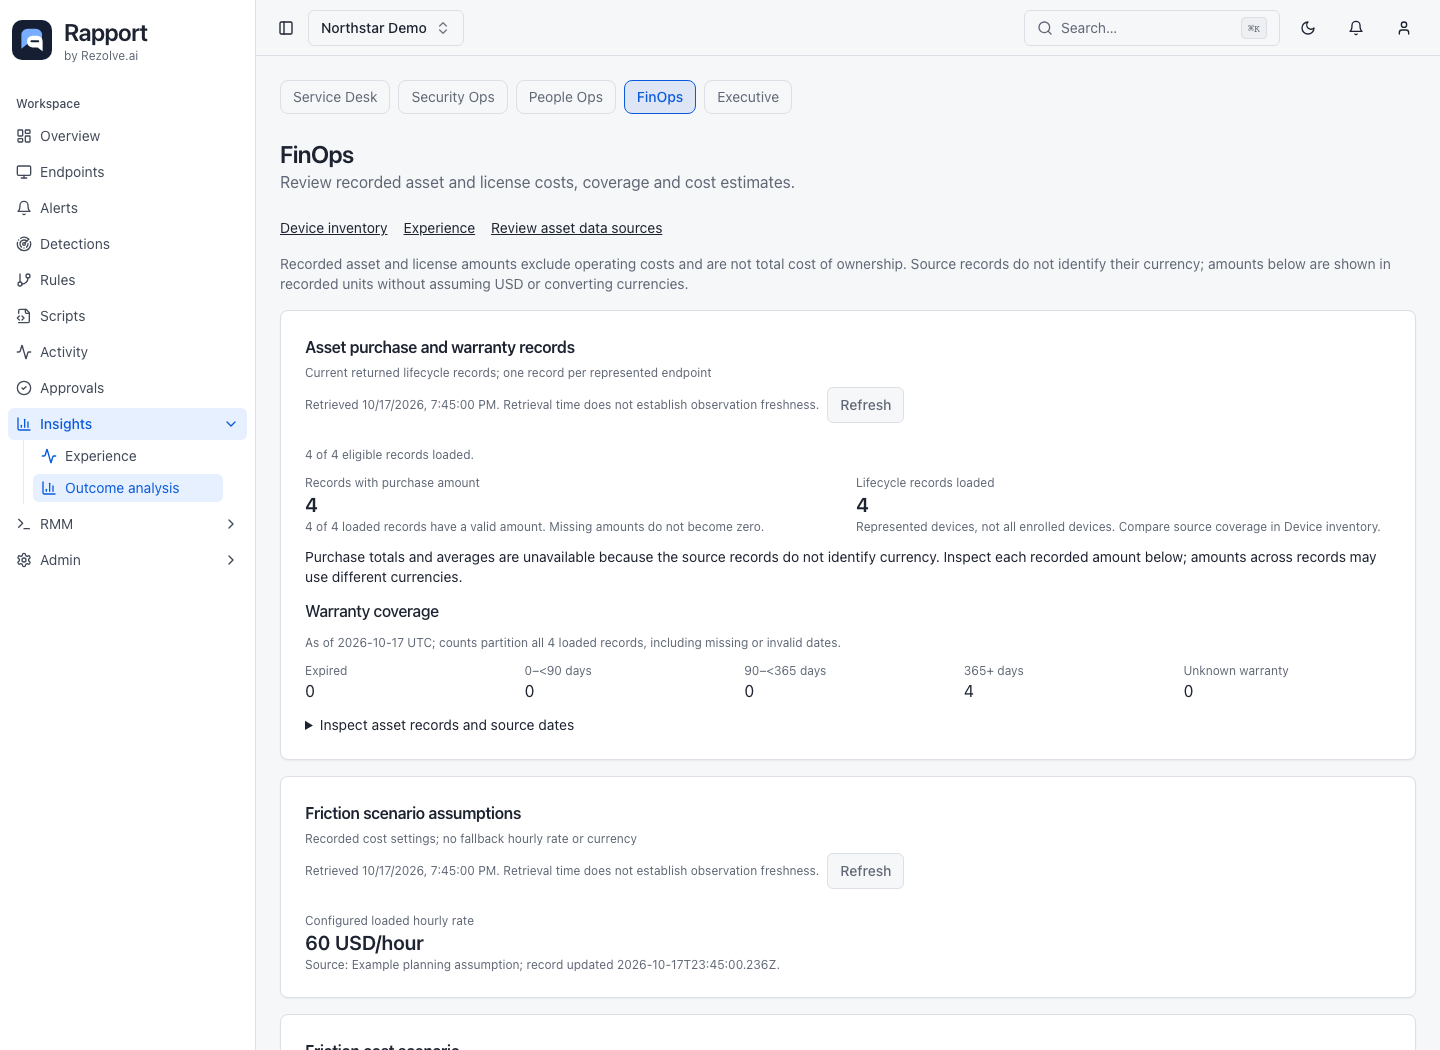The image size is (1440, 1050).
Task: Refresh friction scenario assumptions
Action: click(x=865, y=871)
